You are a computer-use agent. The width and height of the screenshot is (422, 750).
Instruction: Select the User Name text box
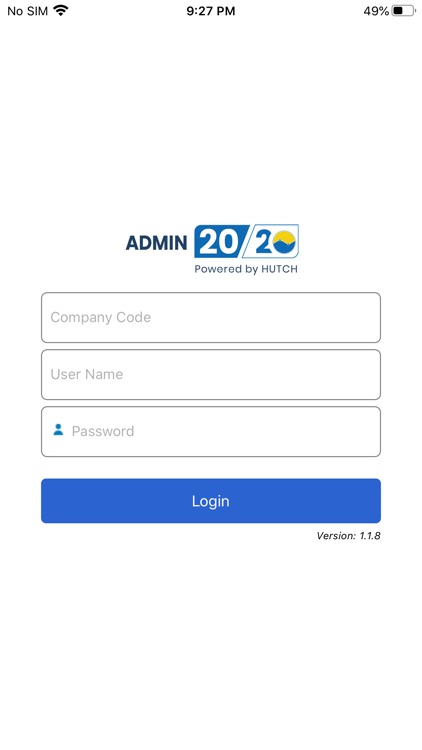tap(211, 375)
